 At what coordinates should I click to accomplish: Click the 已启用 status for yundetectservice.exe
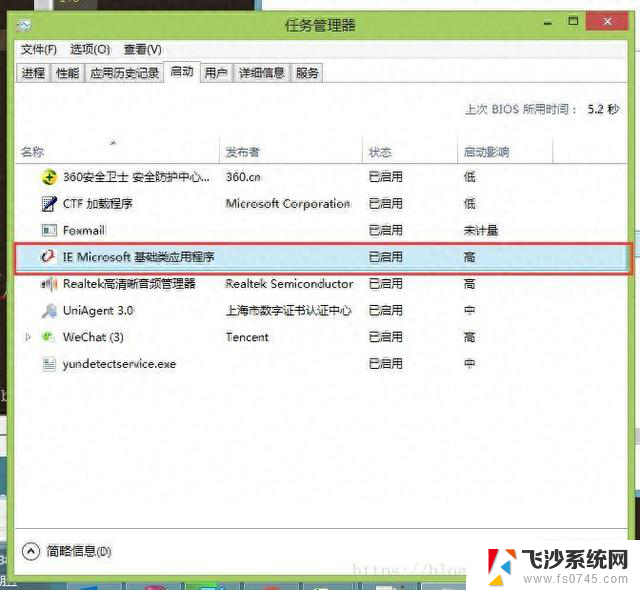coord(385,364)
